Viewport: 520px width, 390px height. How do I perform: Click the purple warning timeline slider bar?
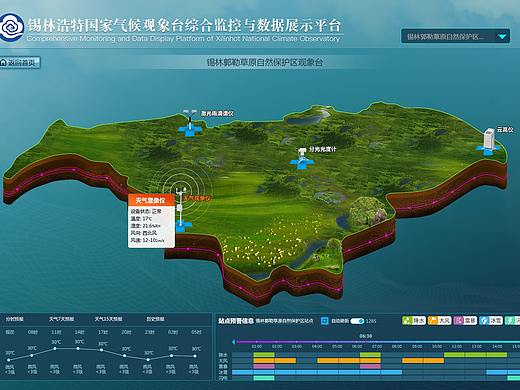pyautogui.click(x=377, y=342)
